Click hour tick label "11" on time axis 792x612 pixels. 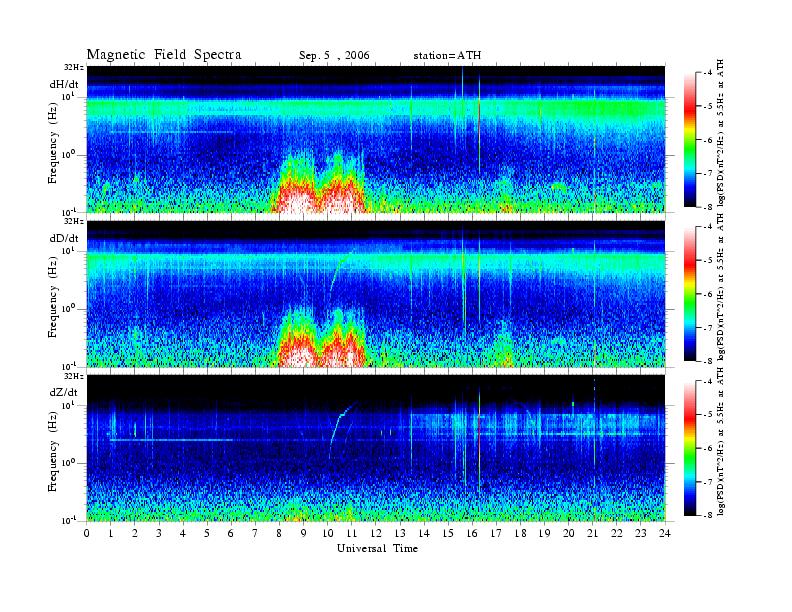(352, 533)
